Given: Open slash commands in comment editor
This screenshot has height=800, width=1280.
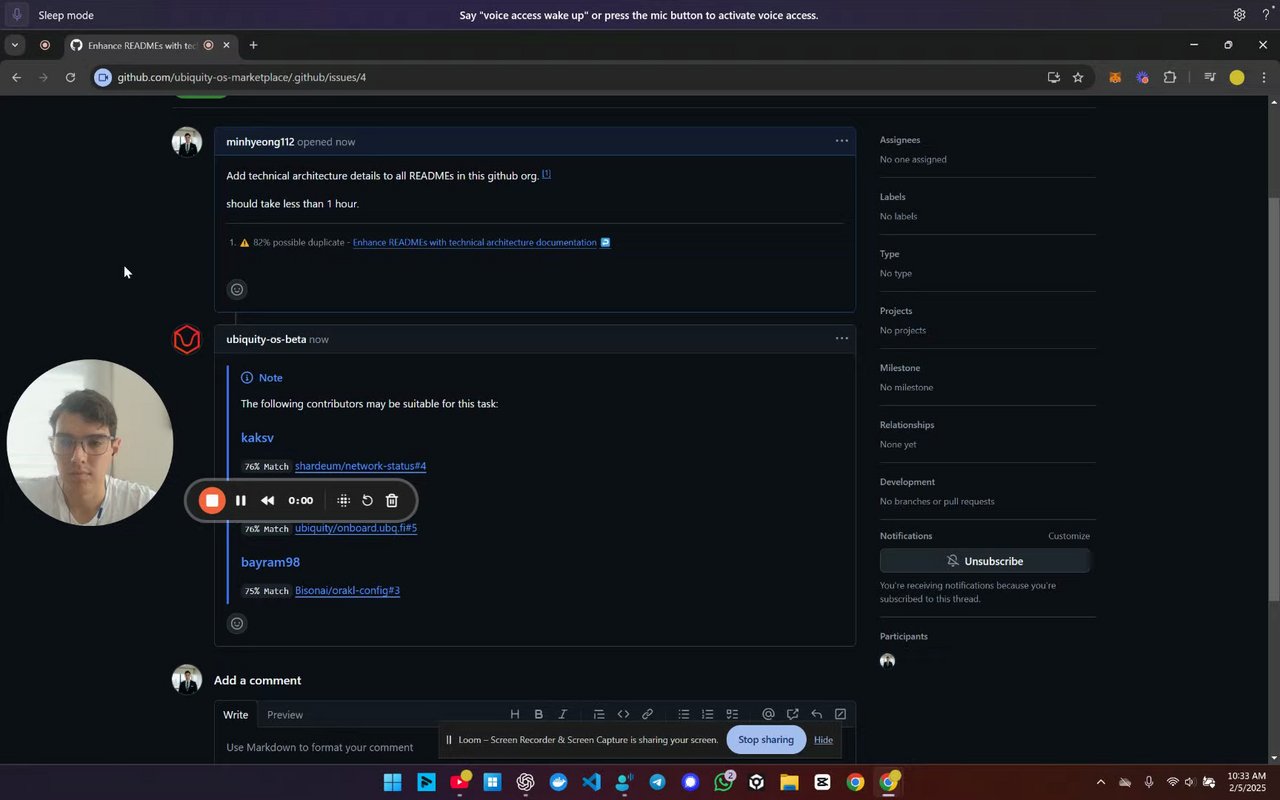Looking at the screenshot, I should tap(840, 714).
